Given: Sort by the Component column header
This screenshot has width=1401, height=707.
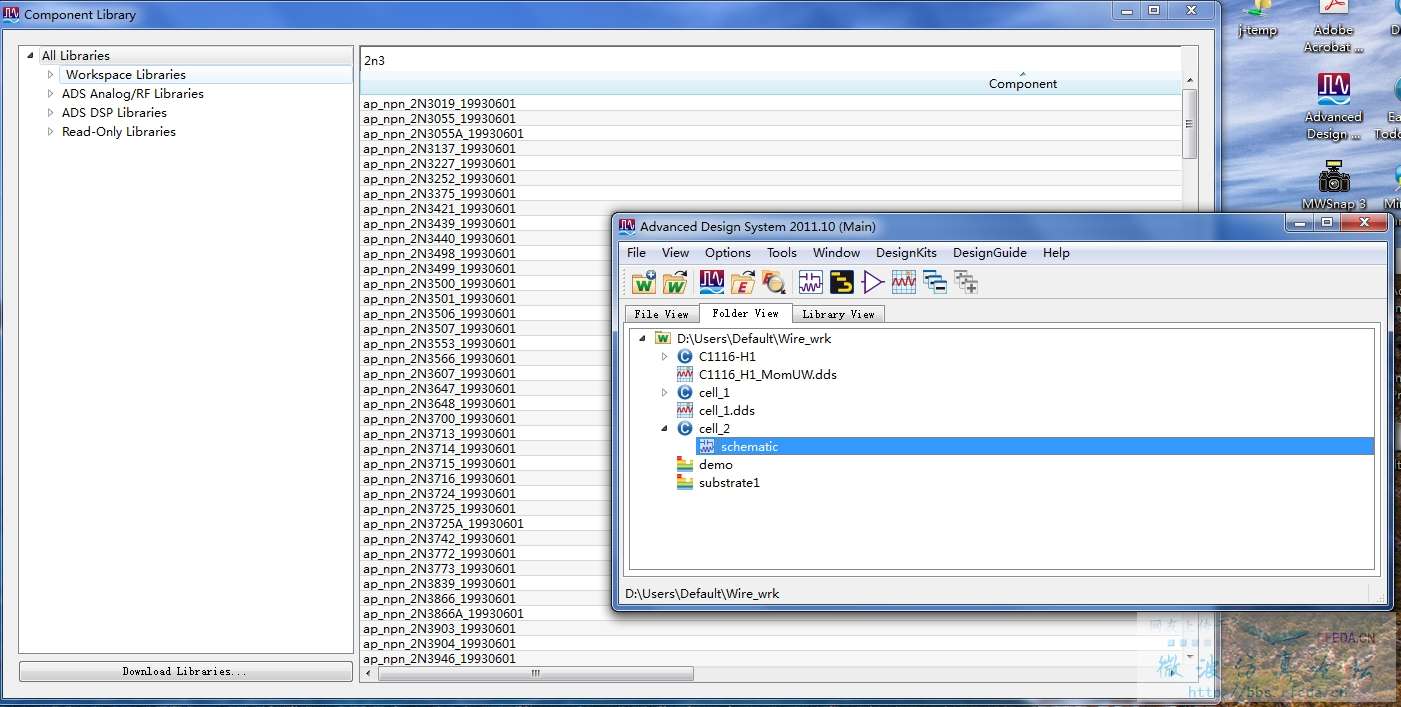Looking at the screenshot, I should pos(1022,84).
